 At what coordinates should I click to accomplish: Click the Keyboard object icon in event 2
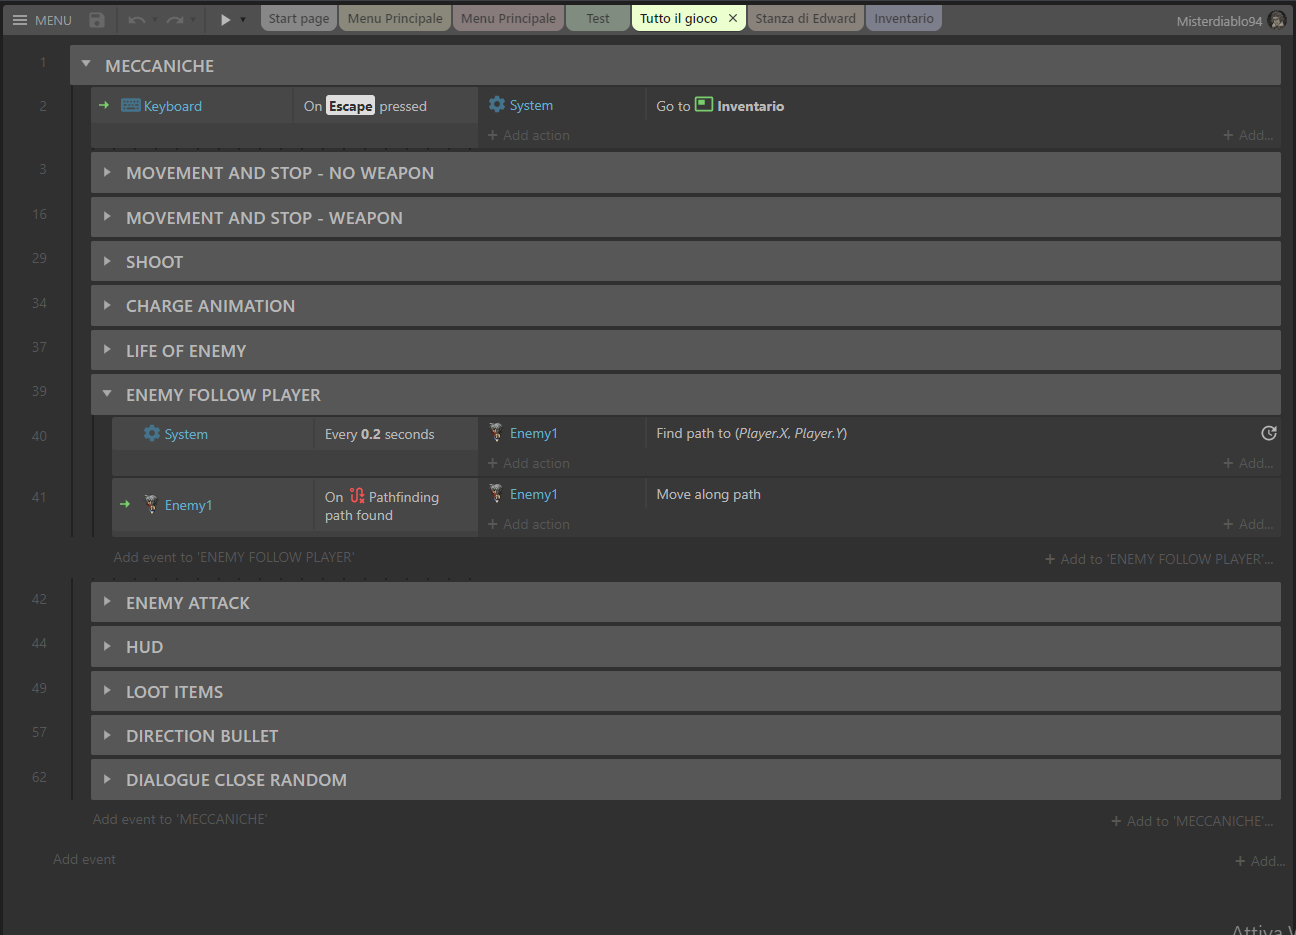click(x=131, y=106)
